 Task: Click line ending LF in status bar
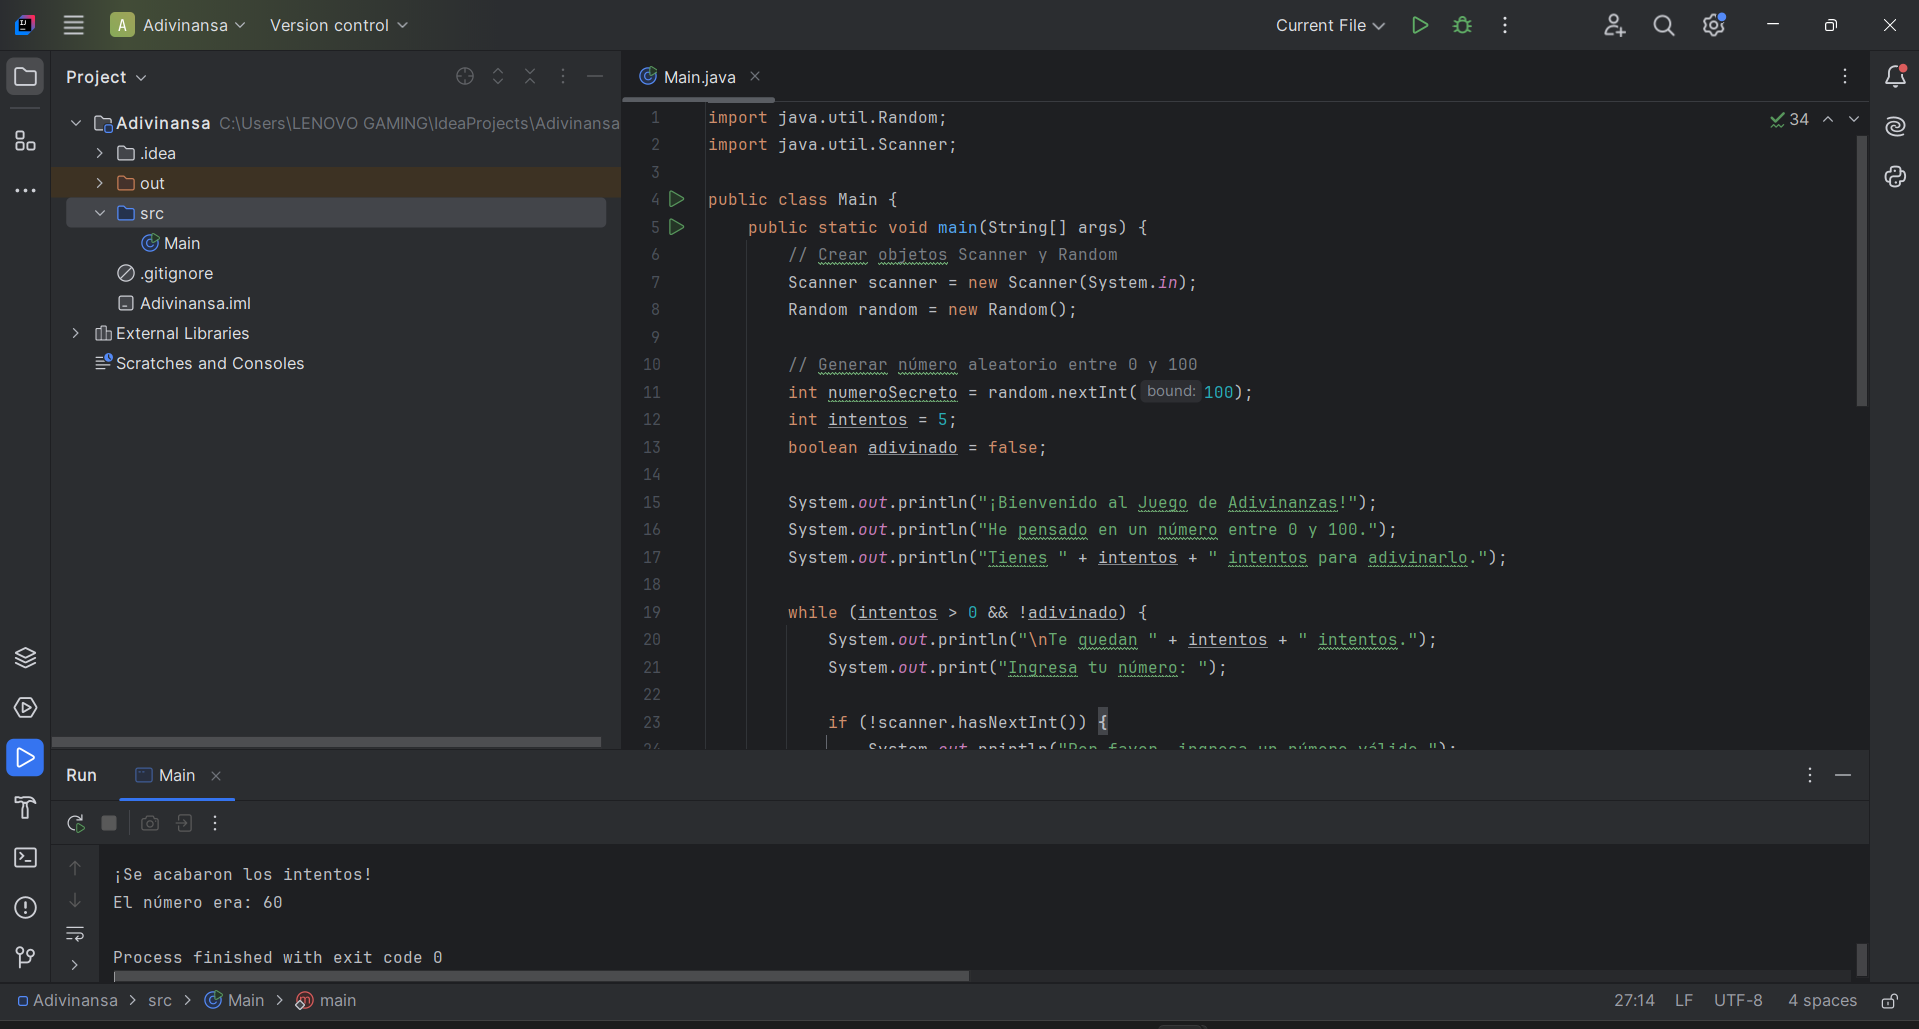[1684, 1001]
